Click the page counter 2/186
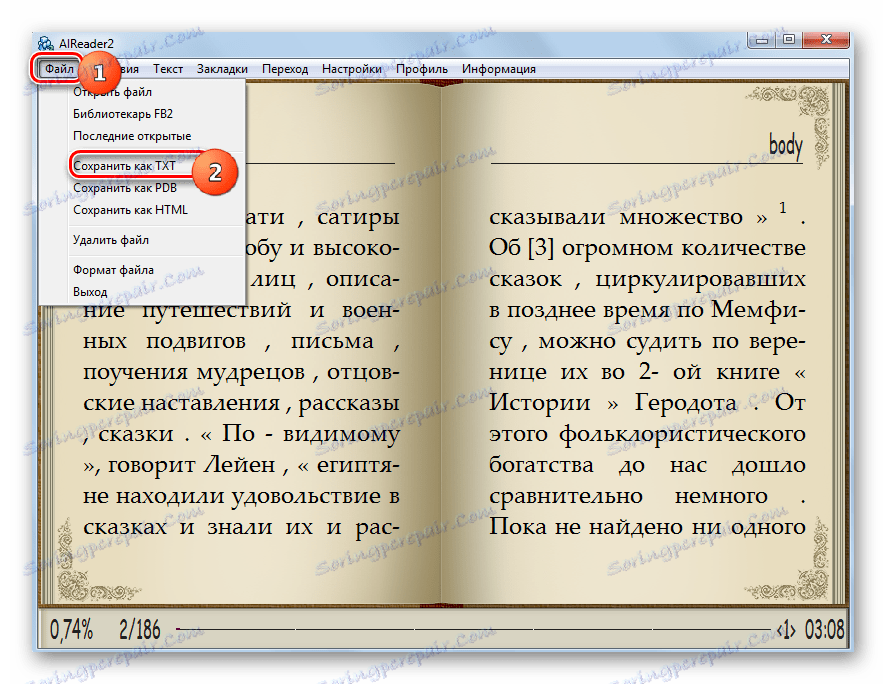The height and width of the screenshot is (684, 886). point(140,630)
